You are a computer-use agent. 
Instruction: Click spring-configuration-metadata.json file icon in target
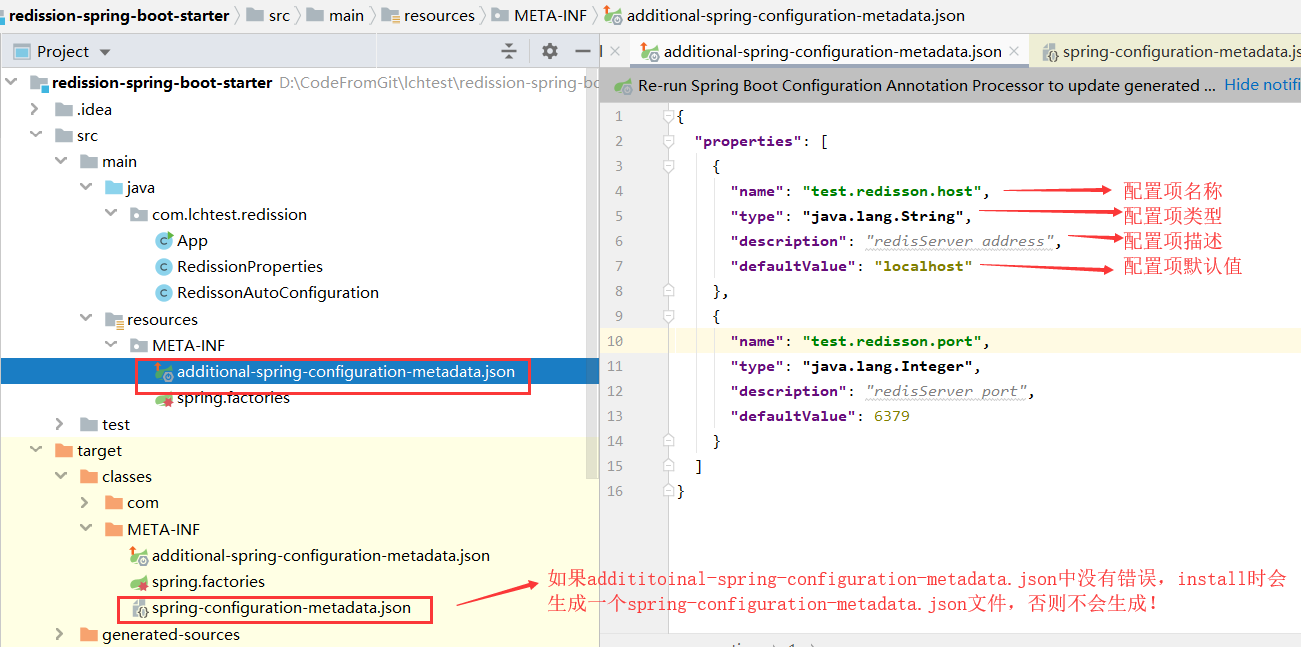[140, 608]
